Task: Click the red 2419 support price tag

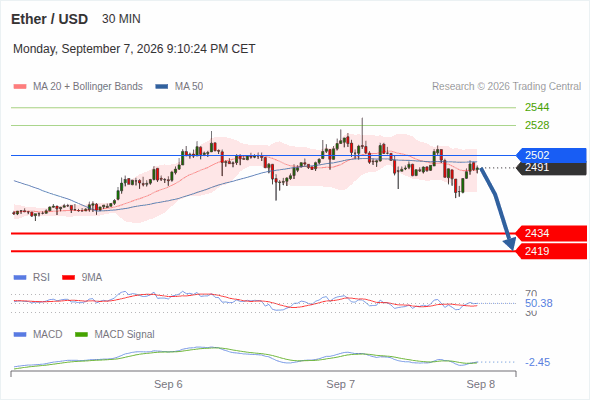Action: click(551, 251)
